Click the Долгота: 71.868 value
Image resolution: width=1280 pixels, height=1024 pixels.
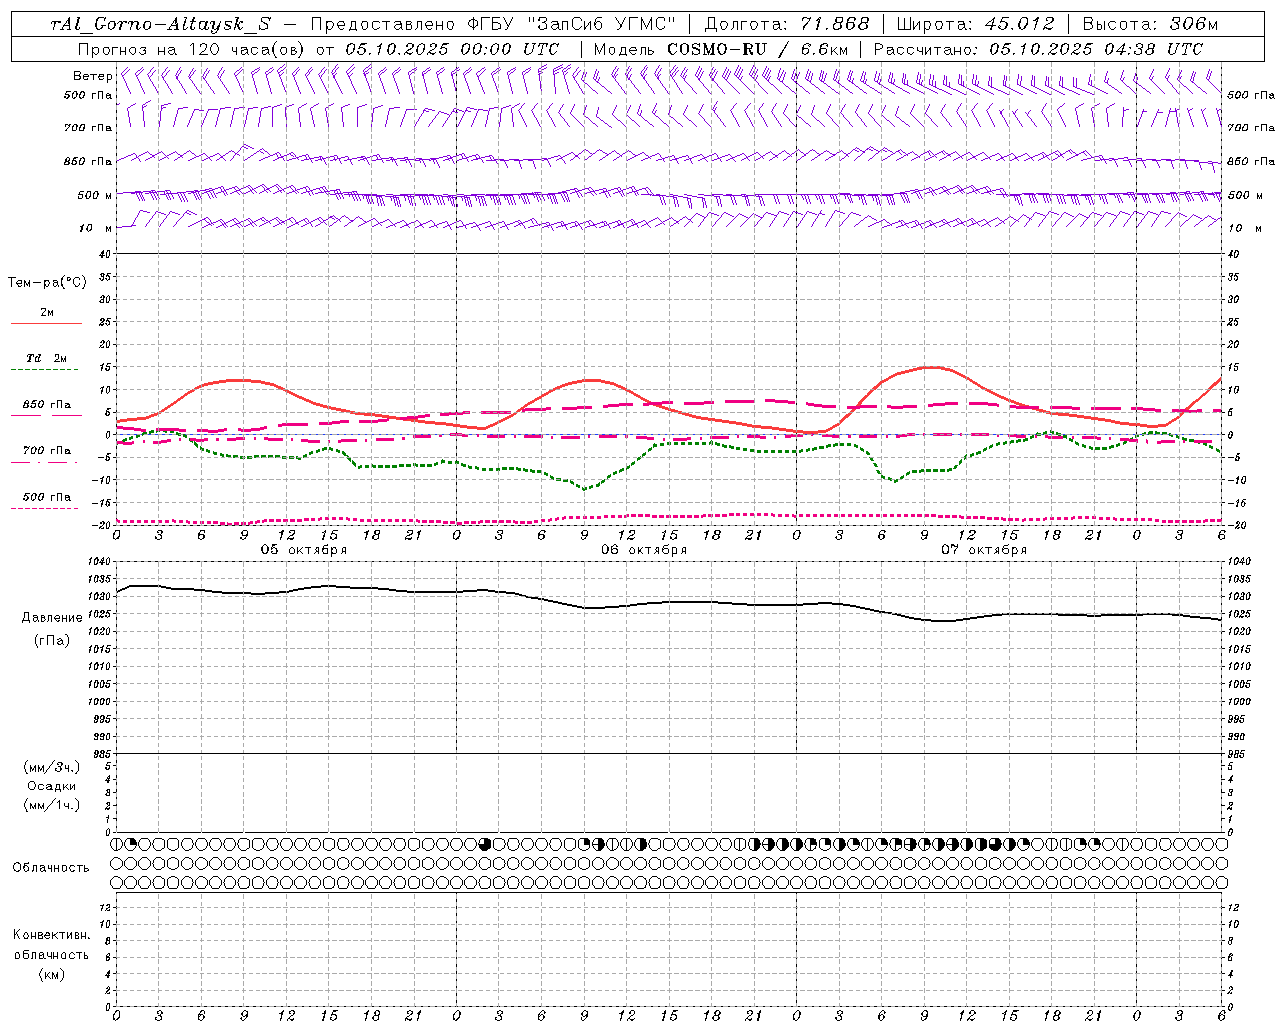[x=787, y=25]
